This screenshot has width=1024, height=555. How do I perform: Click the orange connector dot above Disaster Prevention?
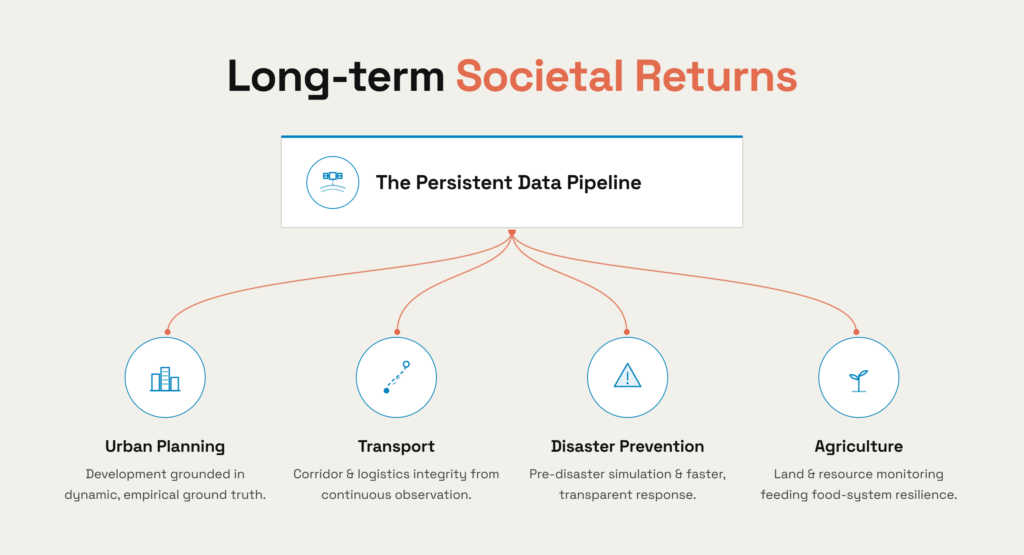pyautogui.click(x=627, y=332)
